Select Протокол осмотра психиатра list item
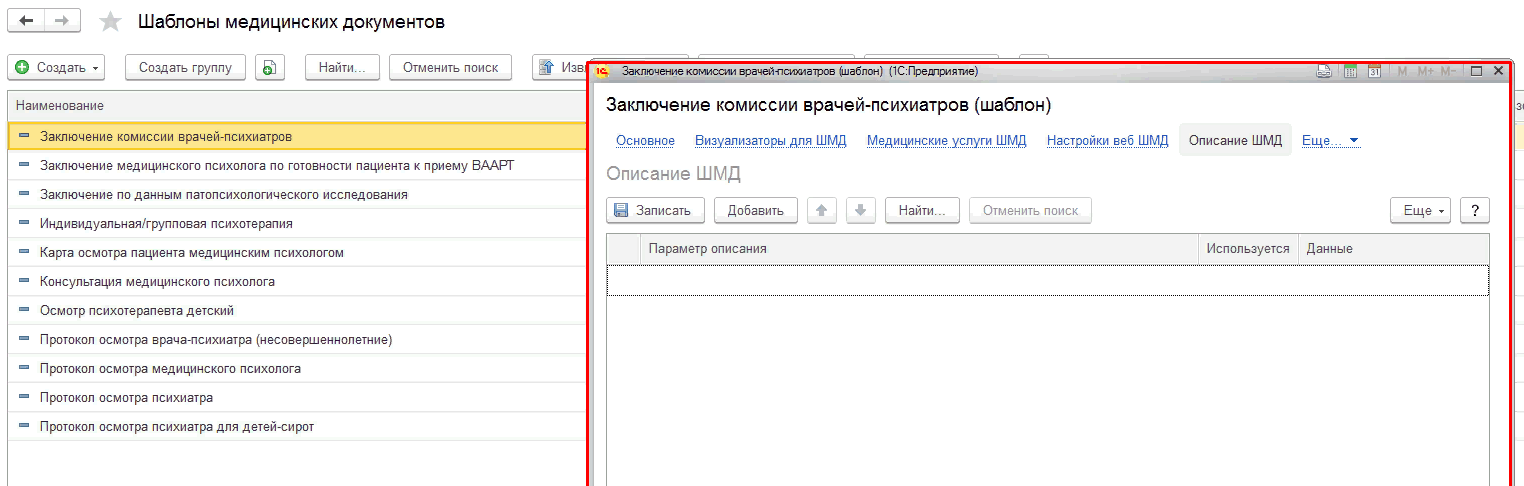1524x486 pixels. point(126,398)
